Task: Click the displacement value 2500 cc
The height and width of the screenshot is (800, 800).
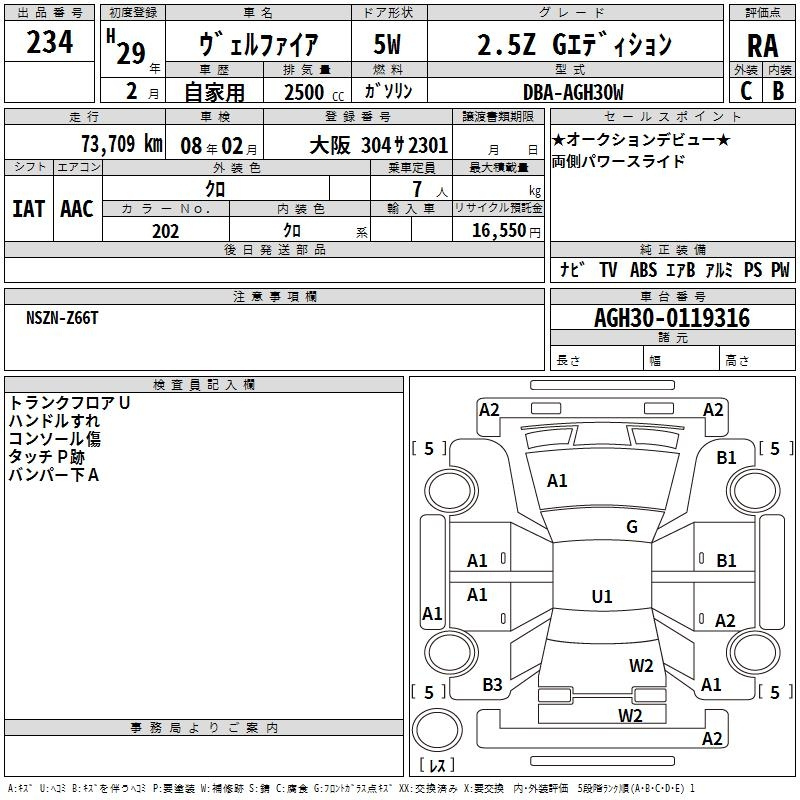Action: [314, 92]
